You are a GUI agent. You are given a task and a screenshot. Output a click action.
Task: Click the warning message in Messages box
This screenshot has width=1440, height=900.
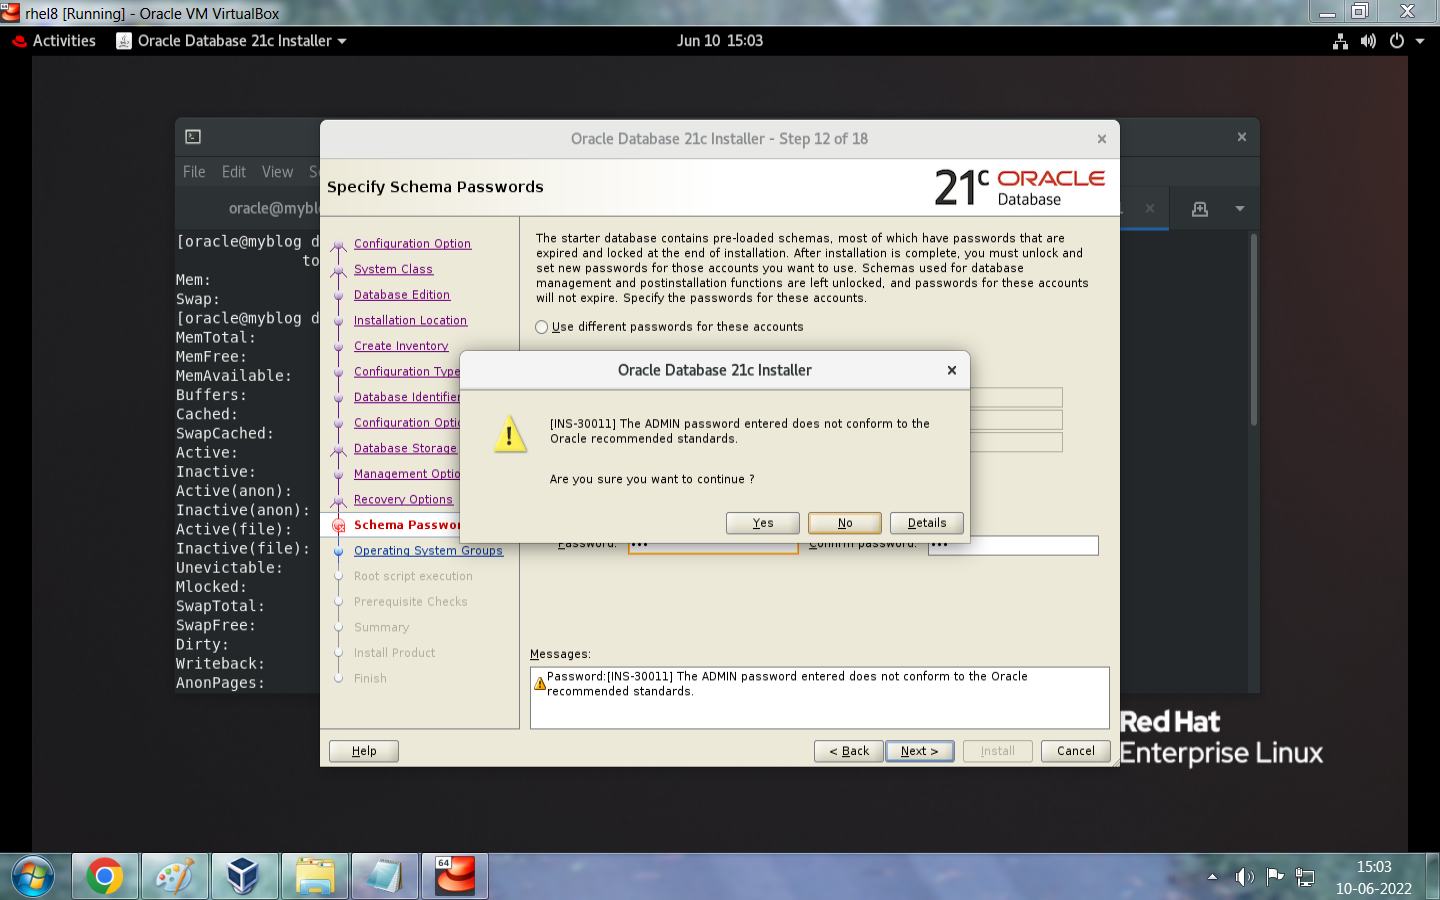coord(787,684)
